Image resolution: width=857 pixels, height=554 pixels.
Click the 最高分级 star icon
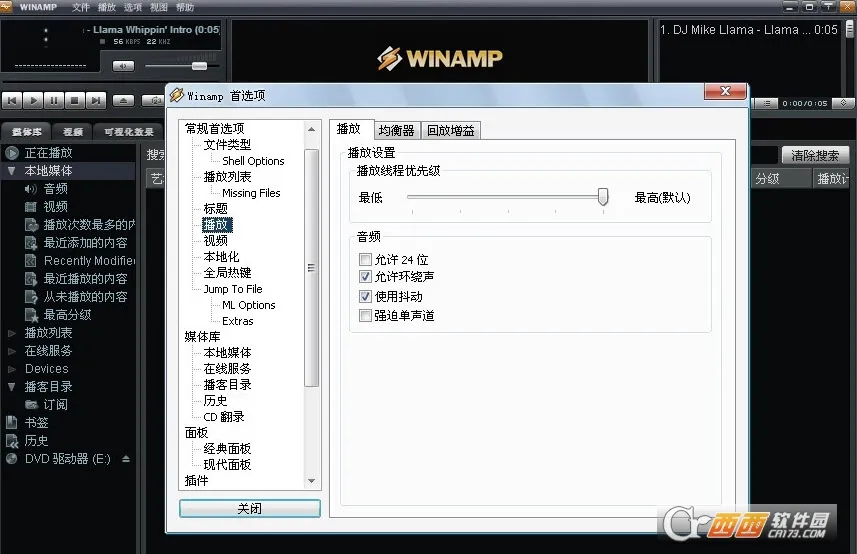[31, 315]
